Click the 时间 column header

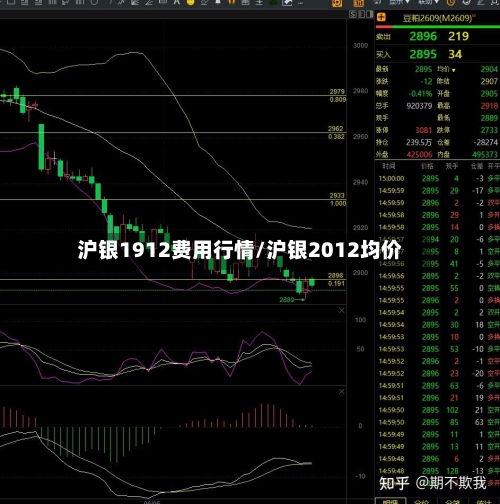[x=389, y=166]
